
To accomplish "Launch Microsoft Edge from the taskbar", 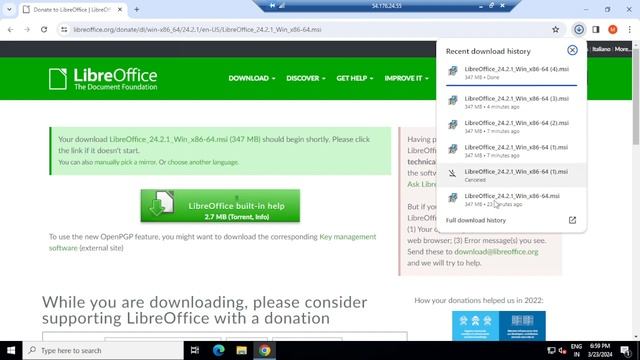I will (x=218, y=350).
